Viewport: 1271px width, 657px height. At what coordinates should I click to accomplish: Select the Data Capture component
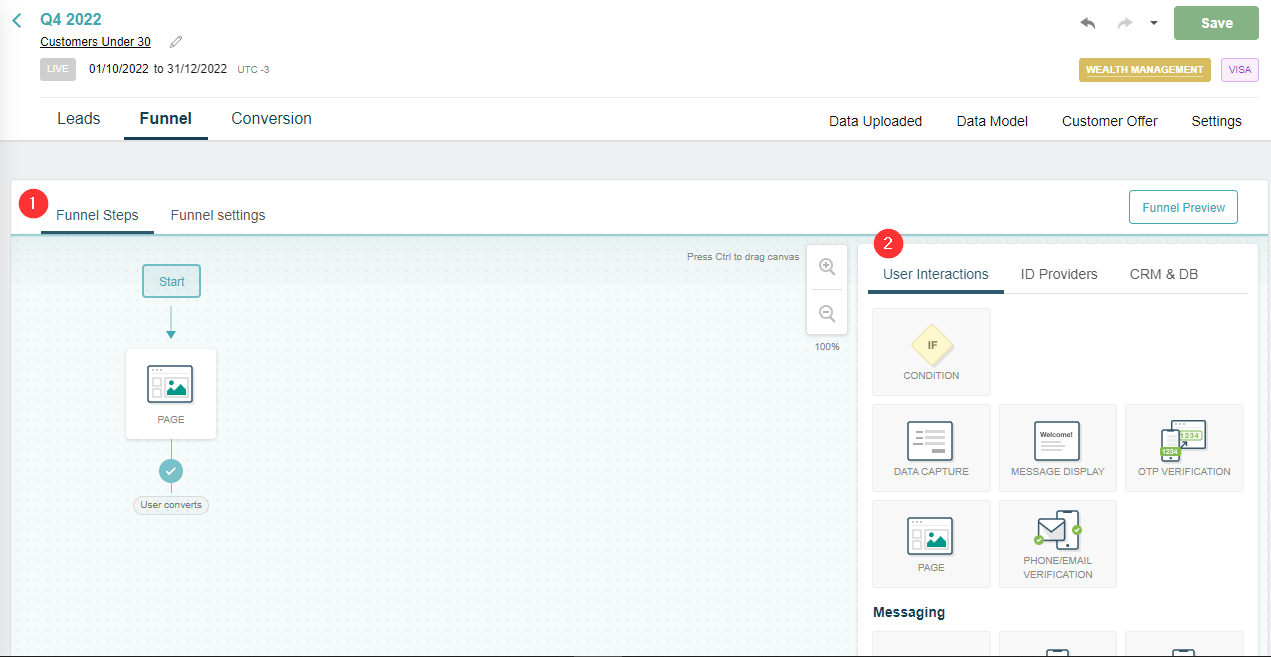point(931,448)
